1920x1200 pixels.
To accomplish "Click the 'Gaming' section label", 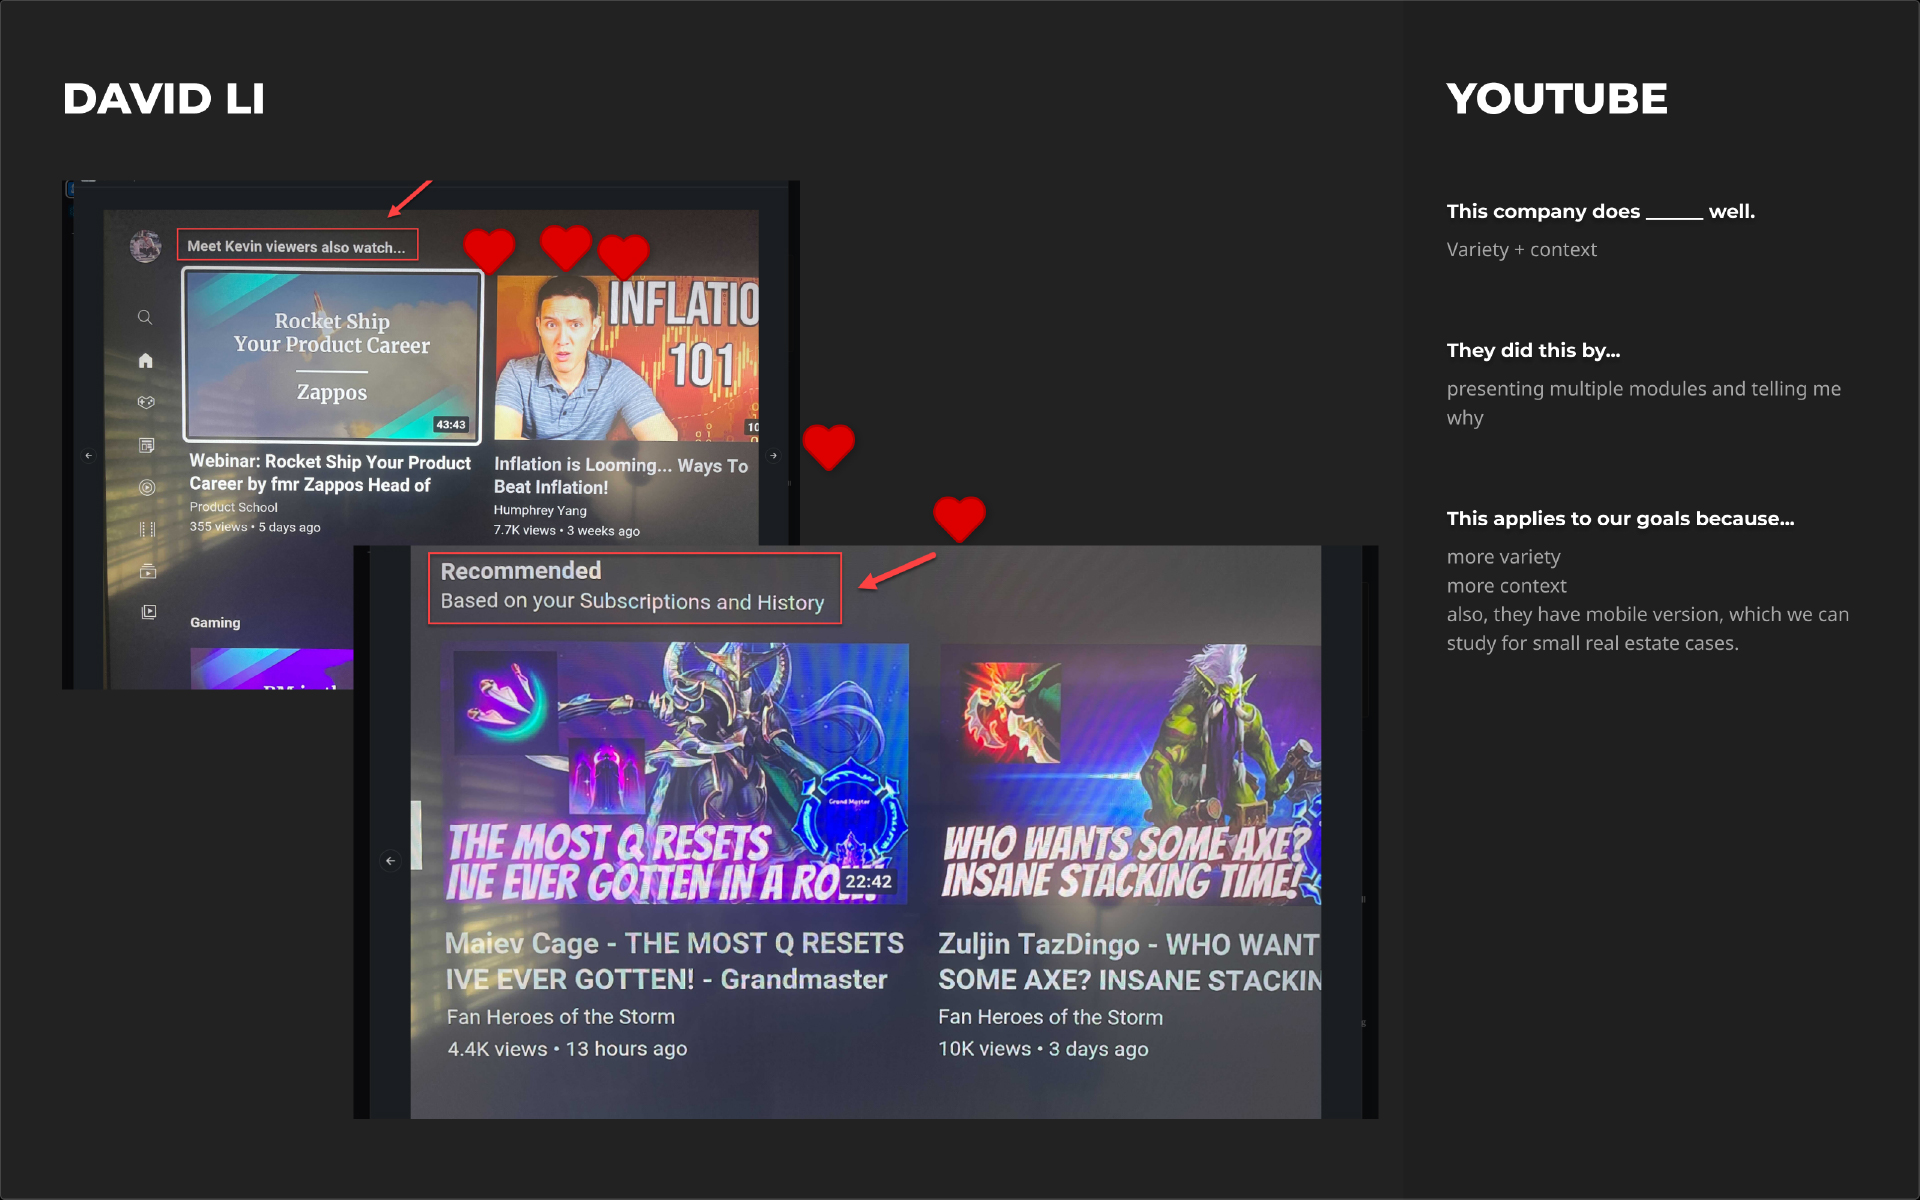I will coord(215,622).
